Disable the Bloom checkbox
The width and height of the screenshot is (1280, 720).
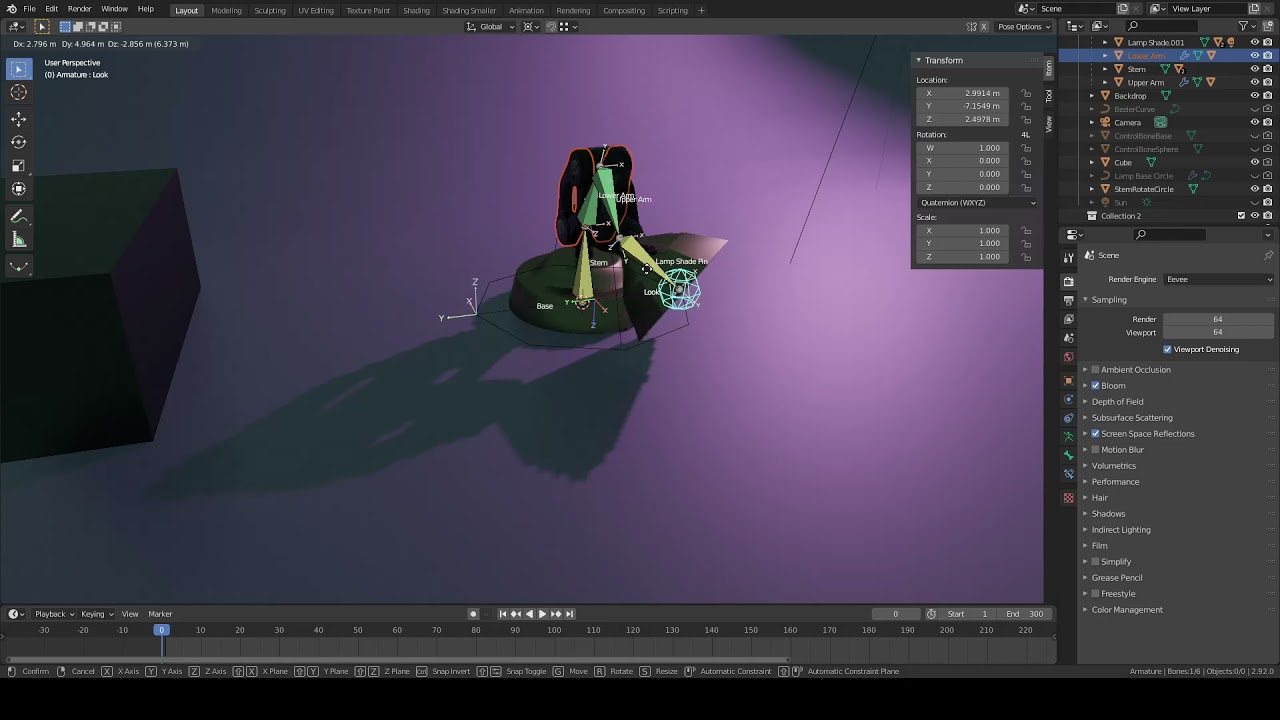[1095, 386]
